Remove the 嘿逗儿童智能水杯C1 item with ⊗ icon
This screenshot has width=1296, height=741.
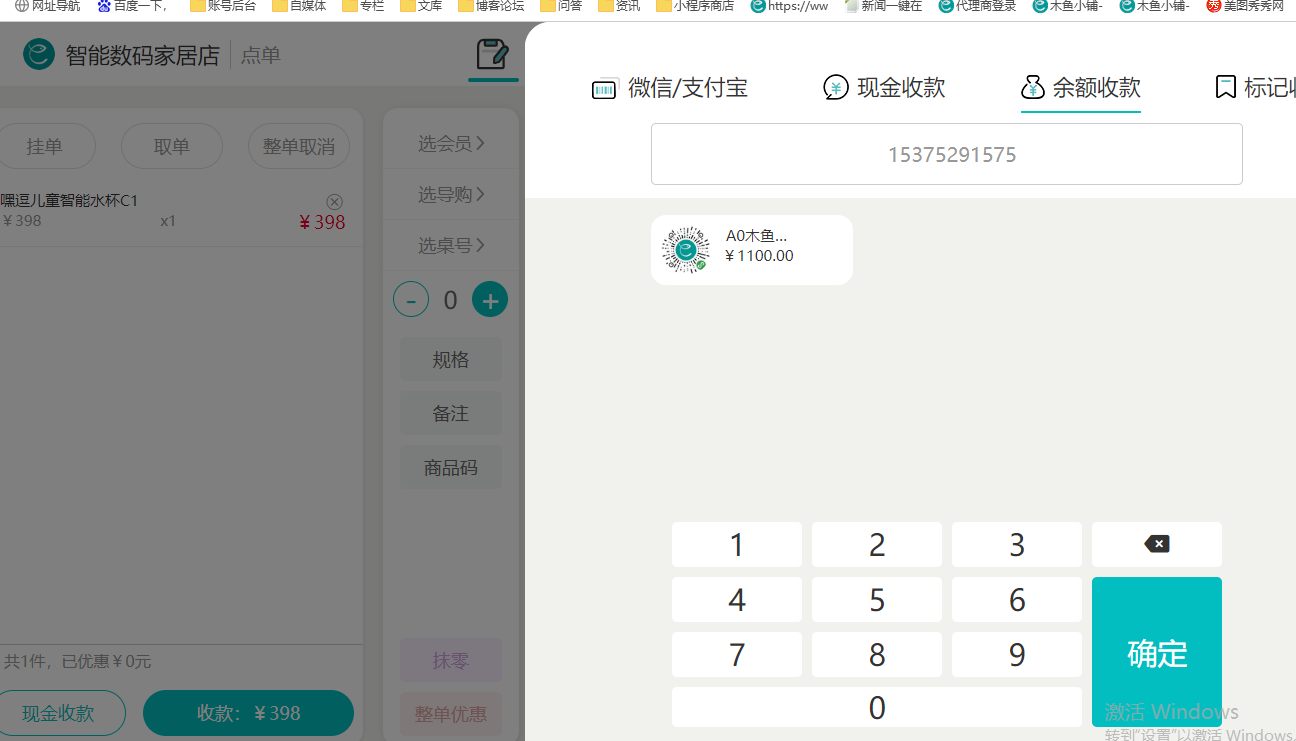[x=335, y=202]
